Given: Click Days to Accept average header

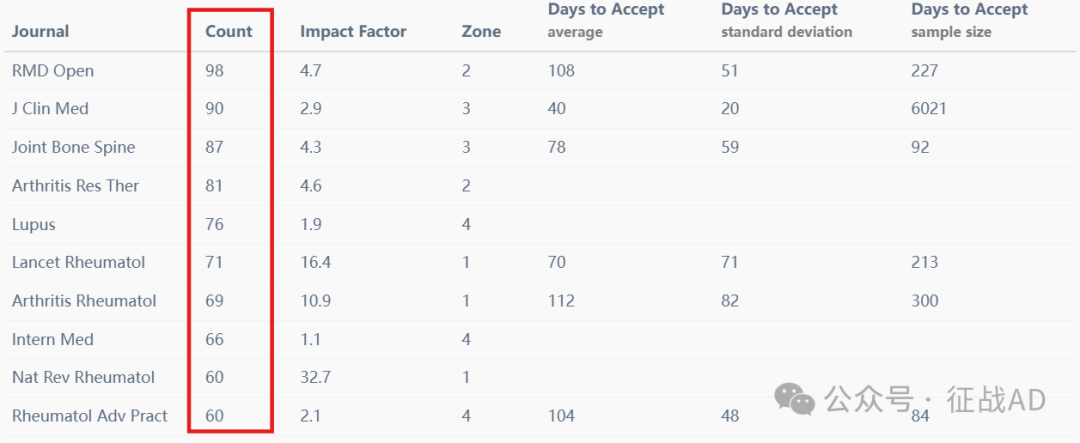Looking at the screenshot, I should click(606, 20).
